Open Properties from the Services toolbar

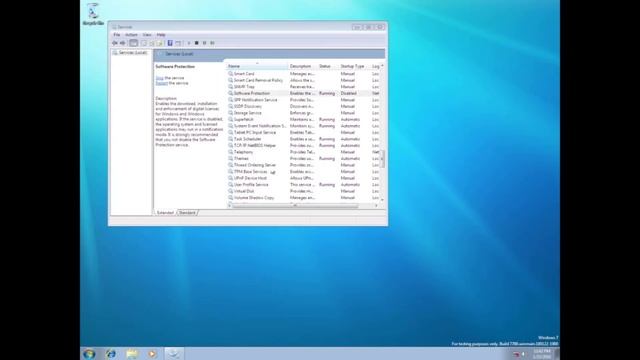[x=144, y=43]
